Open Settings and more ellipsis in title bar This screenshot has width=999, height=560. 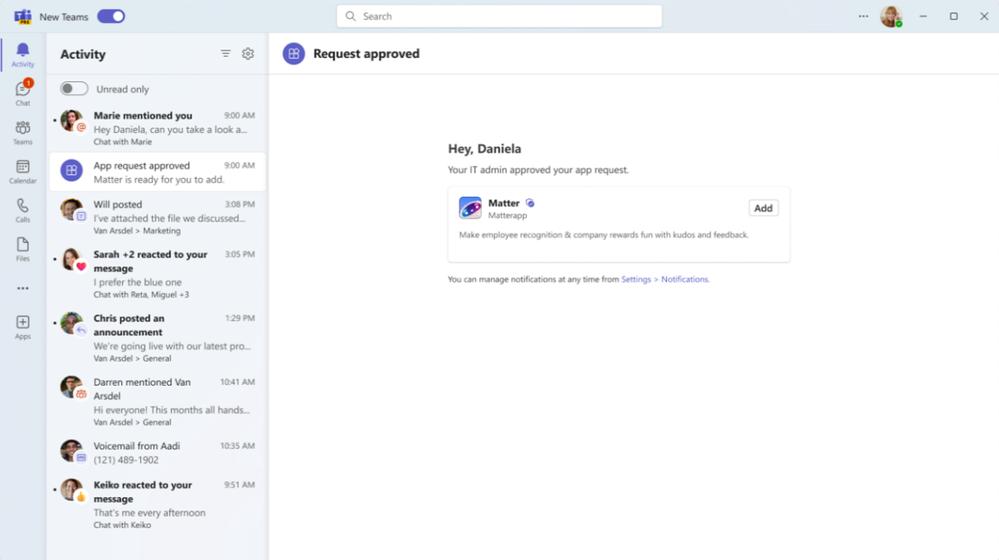tap(863, 17)
